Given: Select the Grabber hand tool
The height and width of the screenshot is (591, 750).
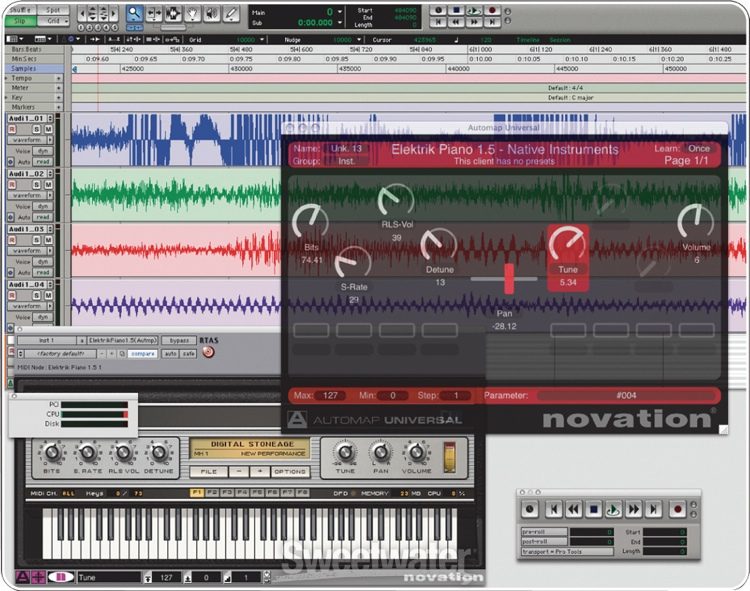Looking at the screenshot, I should (x=193, y=14).
